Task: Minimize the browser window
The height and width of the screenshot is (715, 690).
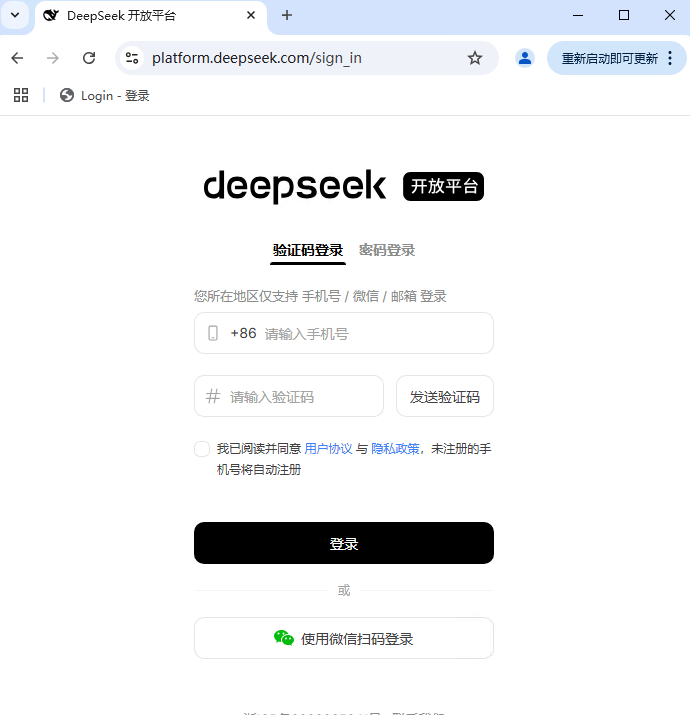Action: click(578, 15)
